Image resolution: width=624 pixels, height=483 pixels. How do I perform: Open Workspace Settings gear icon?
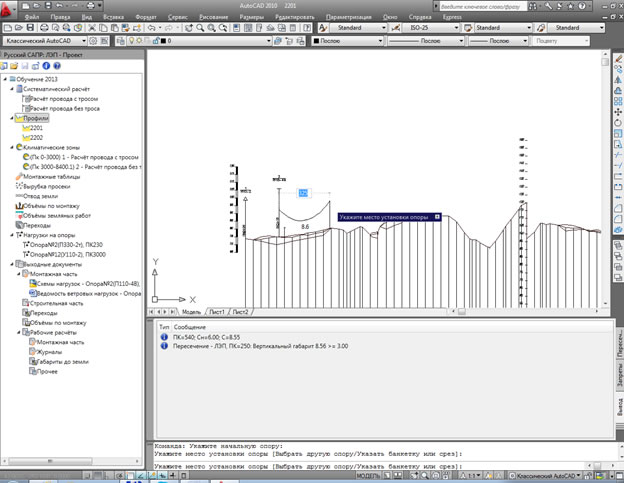tap(94, 41)
